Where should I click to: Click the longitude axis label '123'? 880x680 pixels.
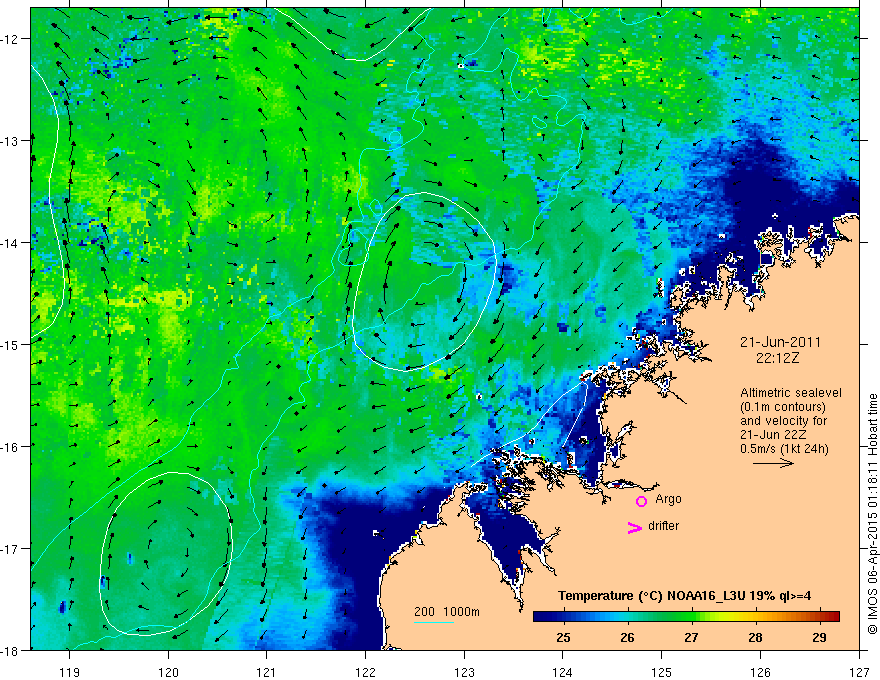464,672
